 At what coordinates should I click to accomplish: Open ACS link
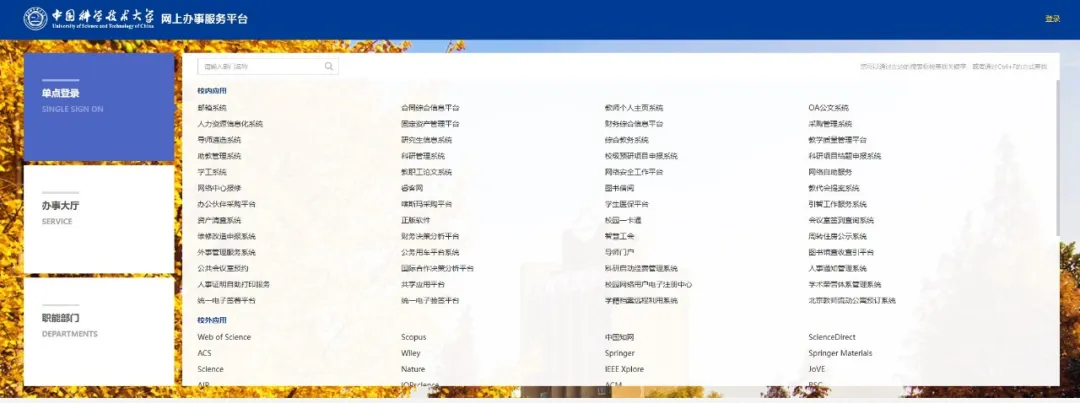coord(205,353)
